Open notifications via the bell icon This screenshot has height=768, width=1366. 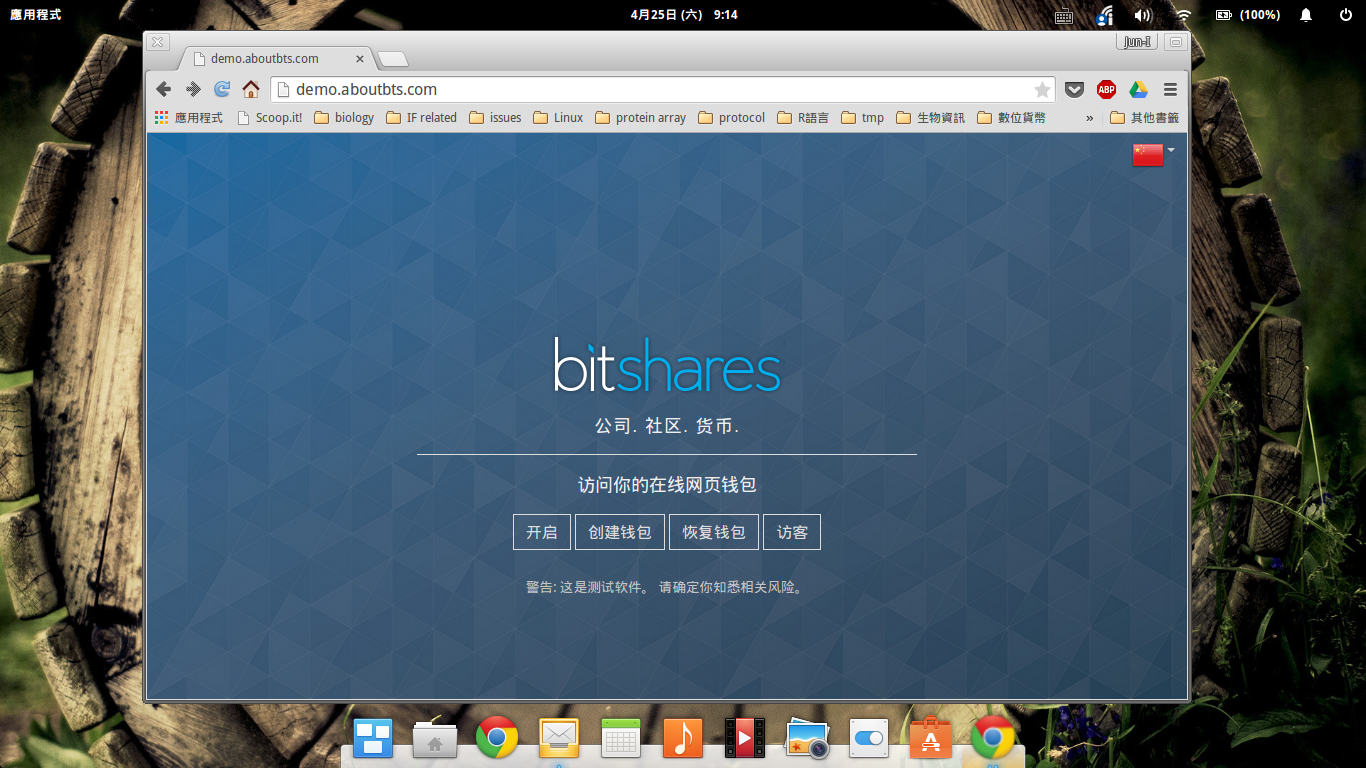point(1306,15)
